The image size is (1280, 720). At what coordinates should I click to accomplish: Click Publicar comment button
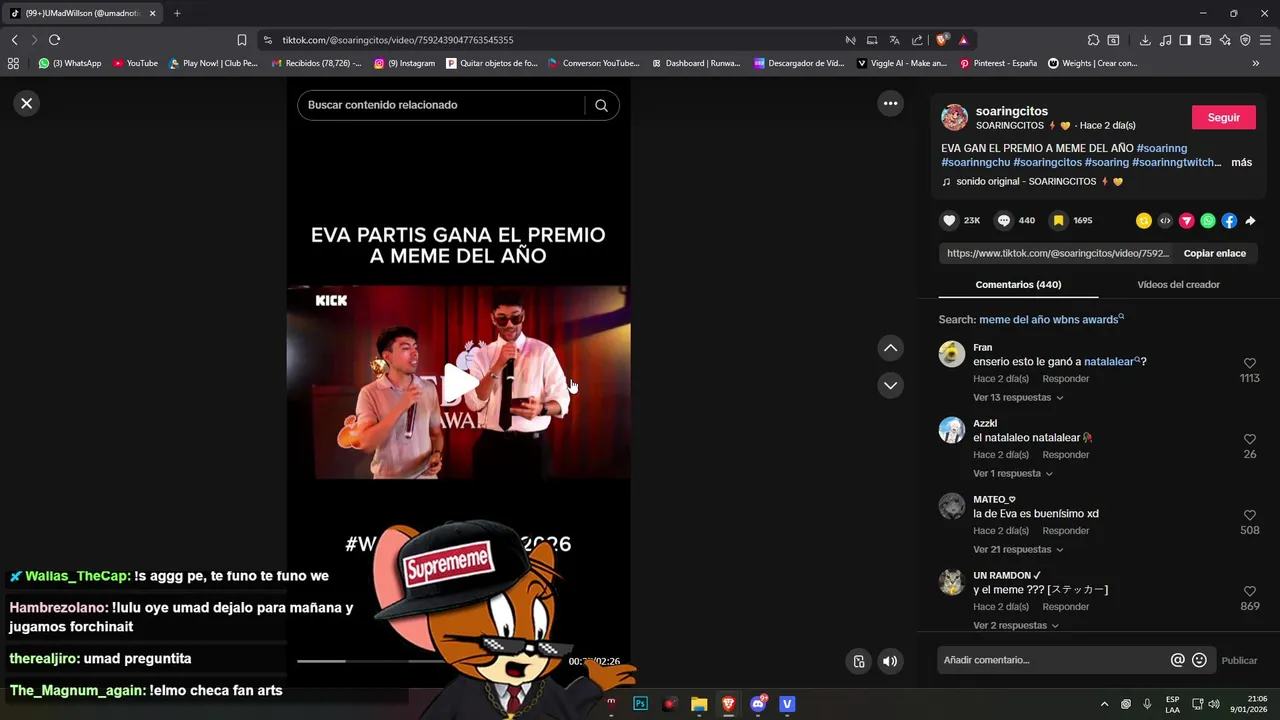1239,660
